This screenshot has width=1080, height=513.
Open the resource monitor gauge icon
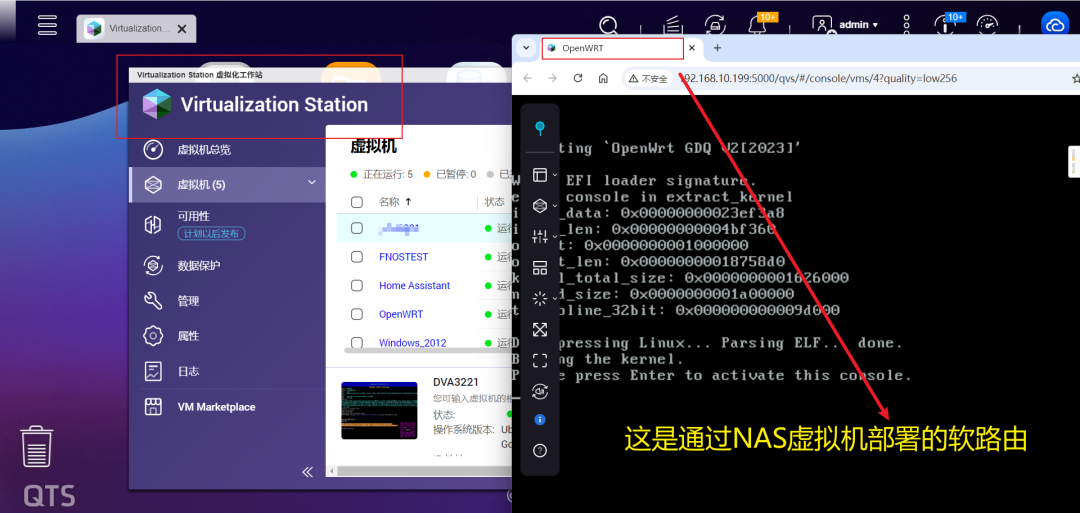(x=987, y=25)
